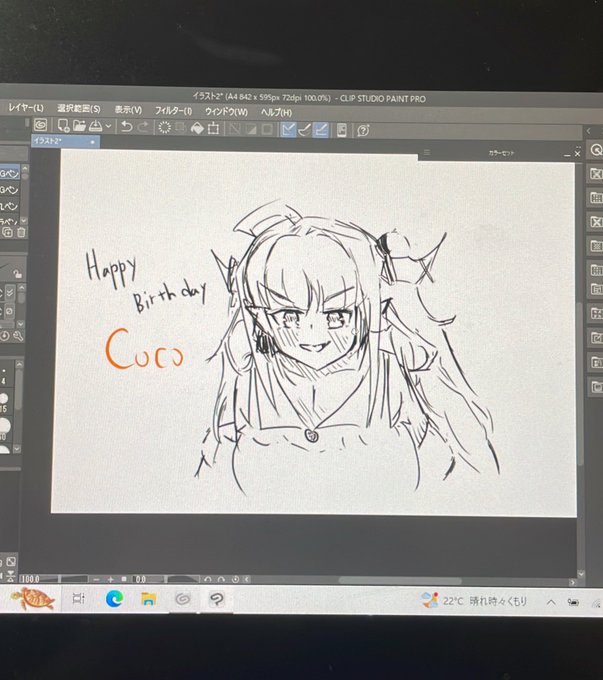Click the turtle search highlight icon on taskbar
Image resolution: width=603 pixels, height=680 pixels.
point(33,598)
